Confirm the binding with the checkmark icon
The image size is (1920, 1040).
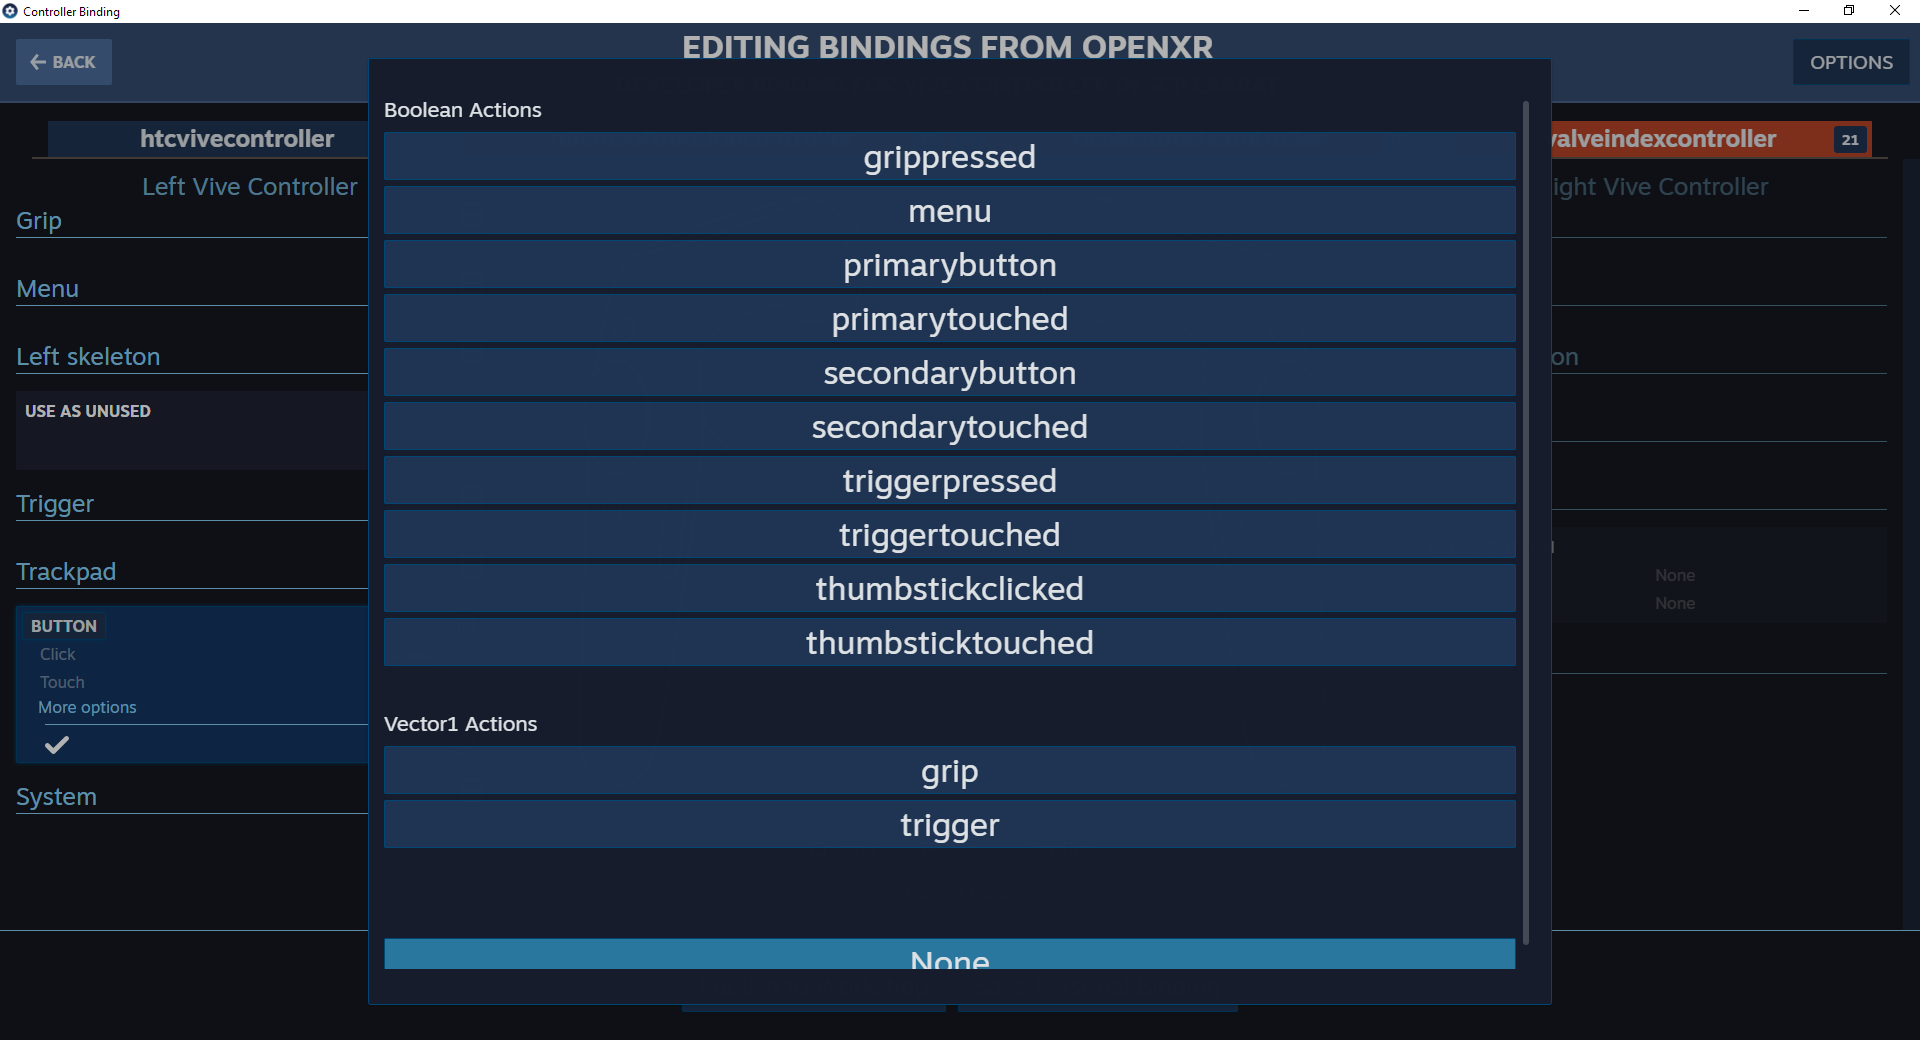coord(57,745)
